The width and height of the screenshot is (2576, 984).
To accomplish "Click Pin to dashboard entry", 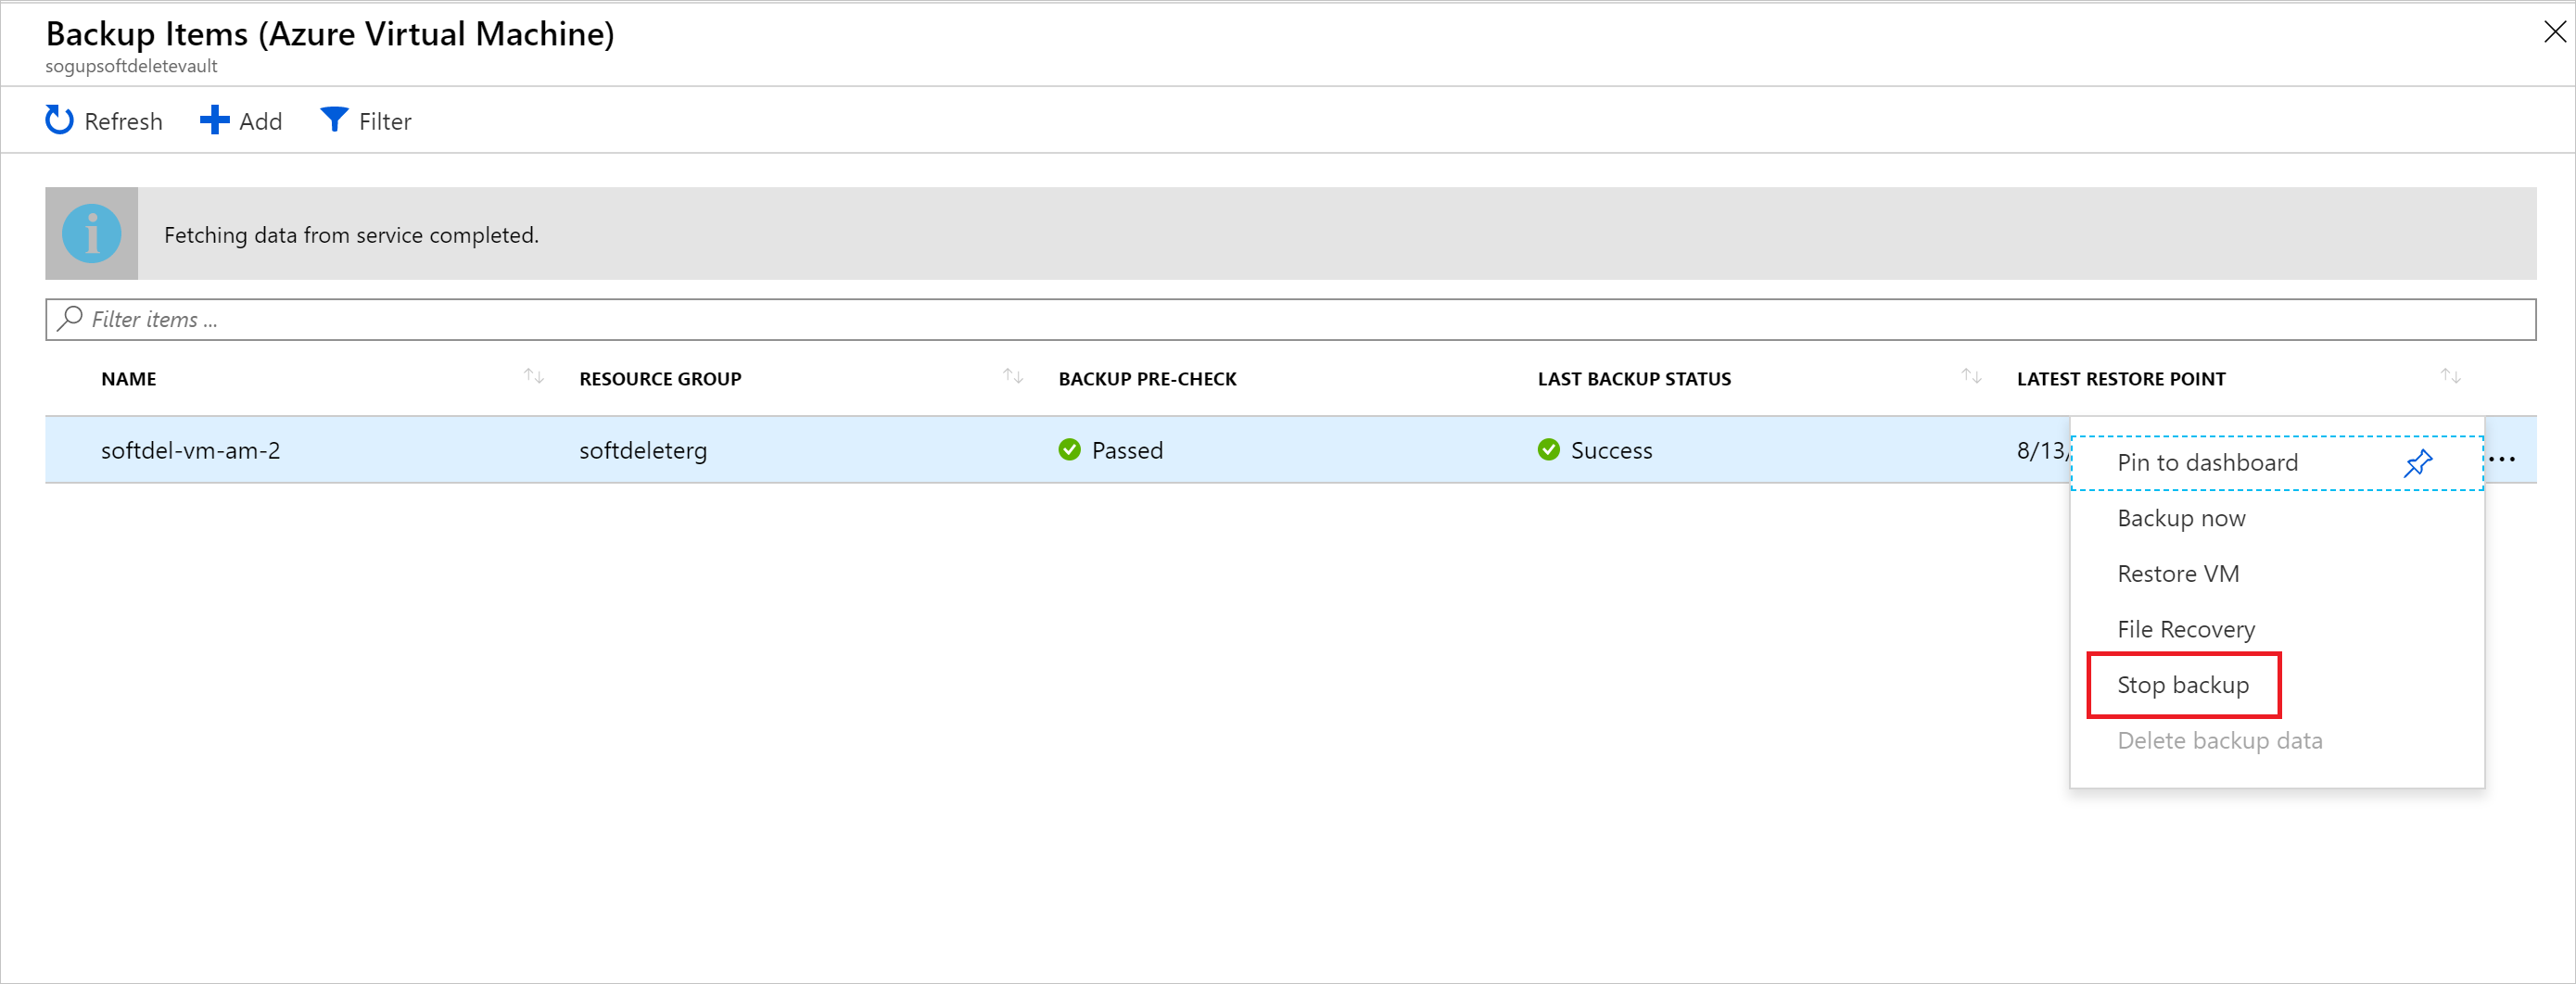I will pos(2206,462).
